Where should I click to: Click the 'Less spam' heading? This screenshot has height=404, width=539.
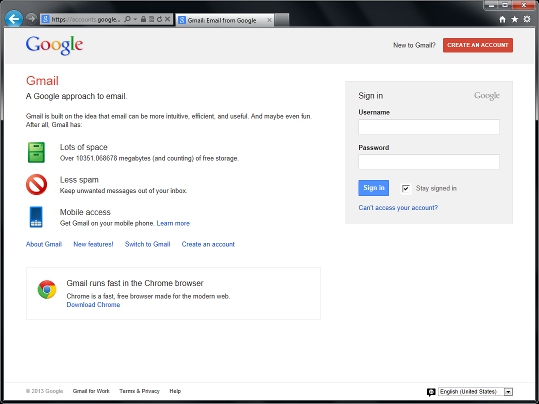pos(79,180)
